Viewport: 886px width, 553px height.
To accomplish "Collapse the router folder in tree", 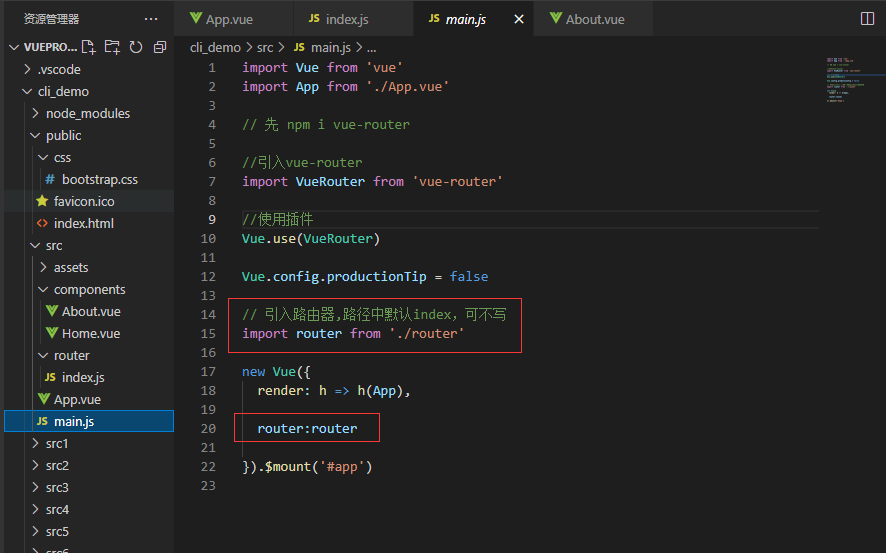I will coord(44,355).
